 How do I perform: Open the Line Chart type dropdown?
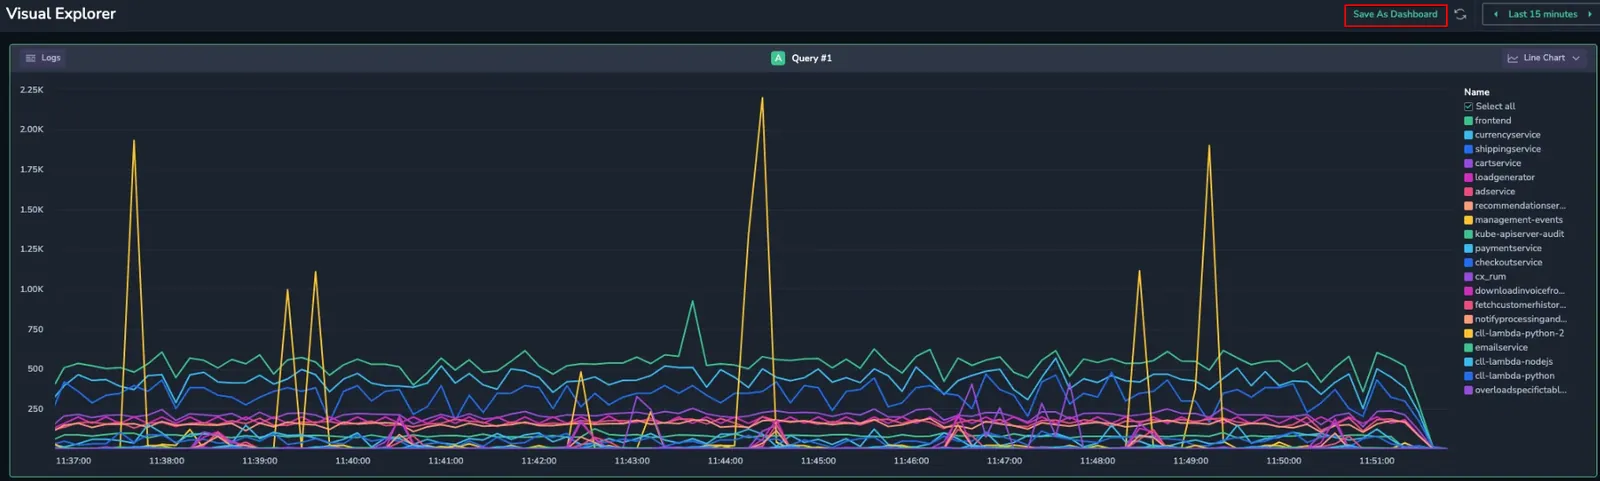(1544, 58)
